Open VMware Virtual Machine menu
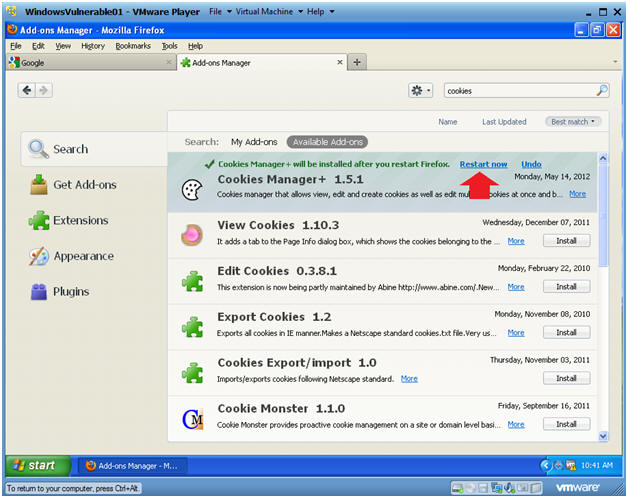The width and height of the screenshot is (628, 498). [269, 12]
